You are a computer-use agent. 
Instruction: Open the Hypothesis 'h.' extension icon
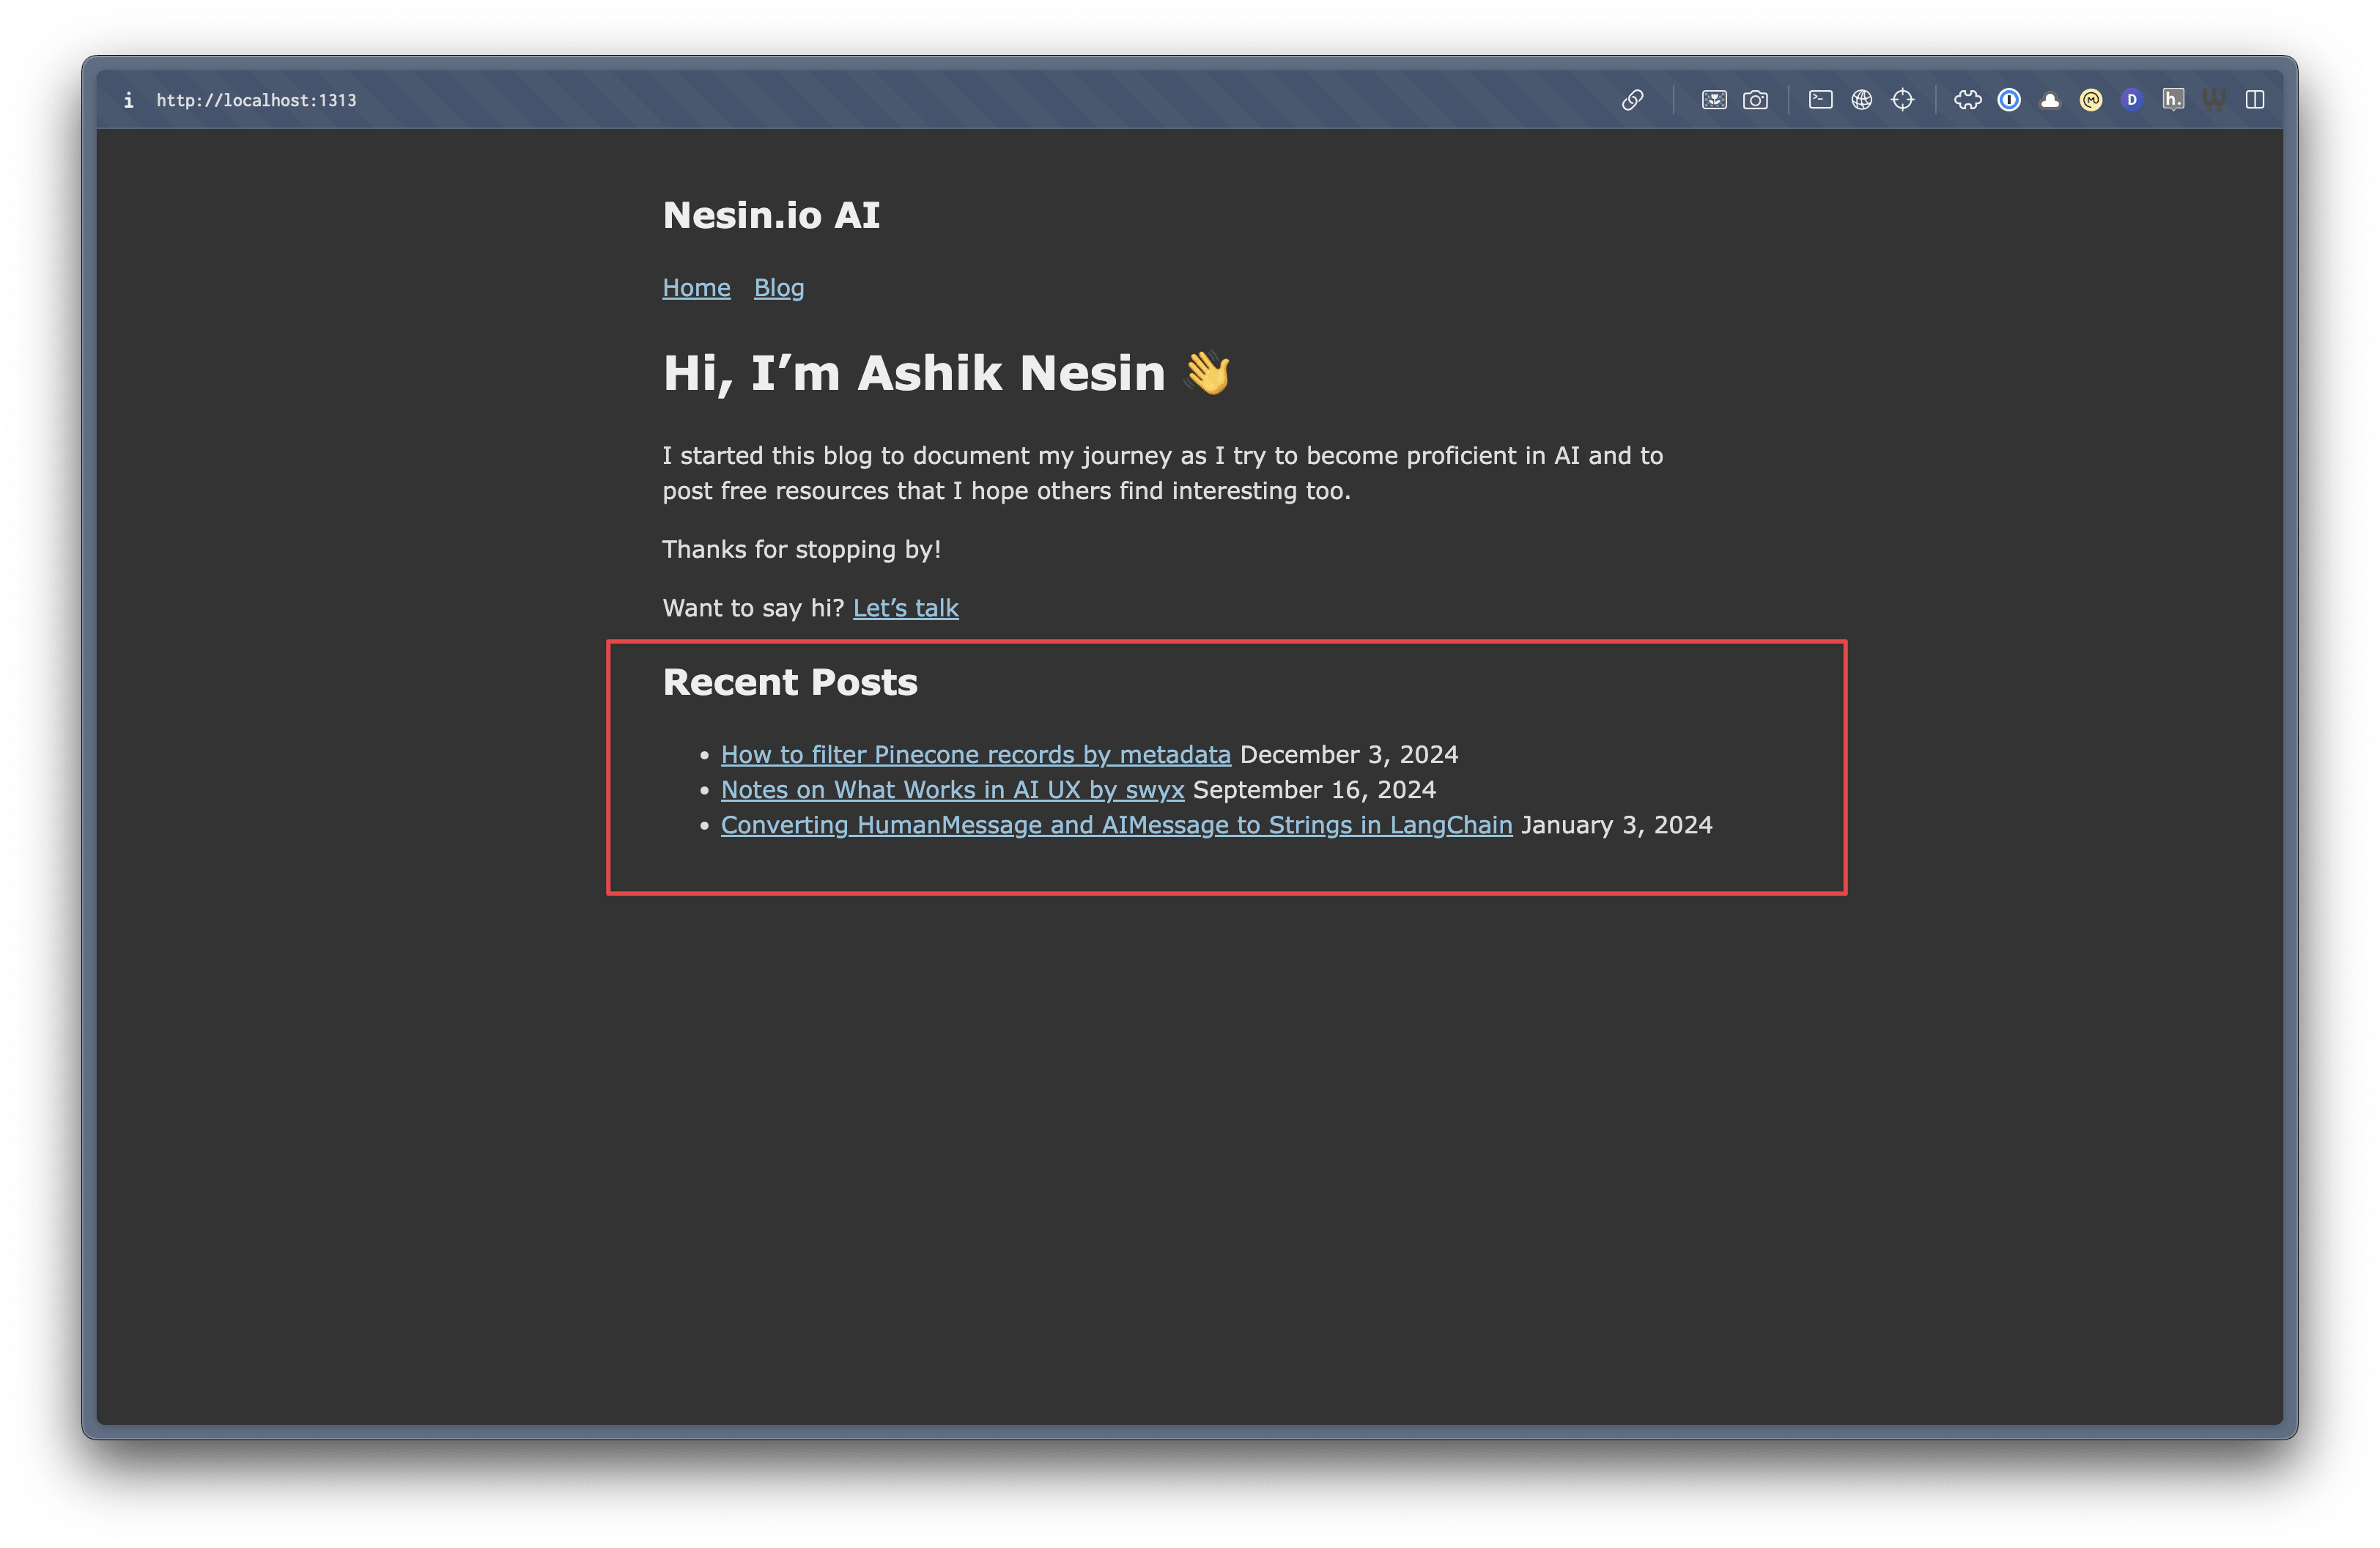click(2173, 100)
